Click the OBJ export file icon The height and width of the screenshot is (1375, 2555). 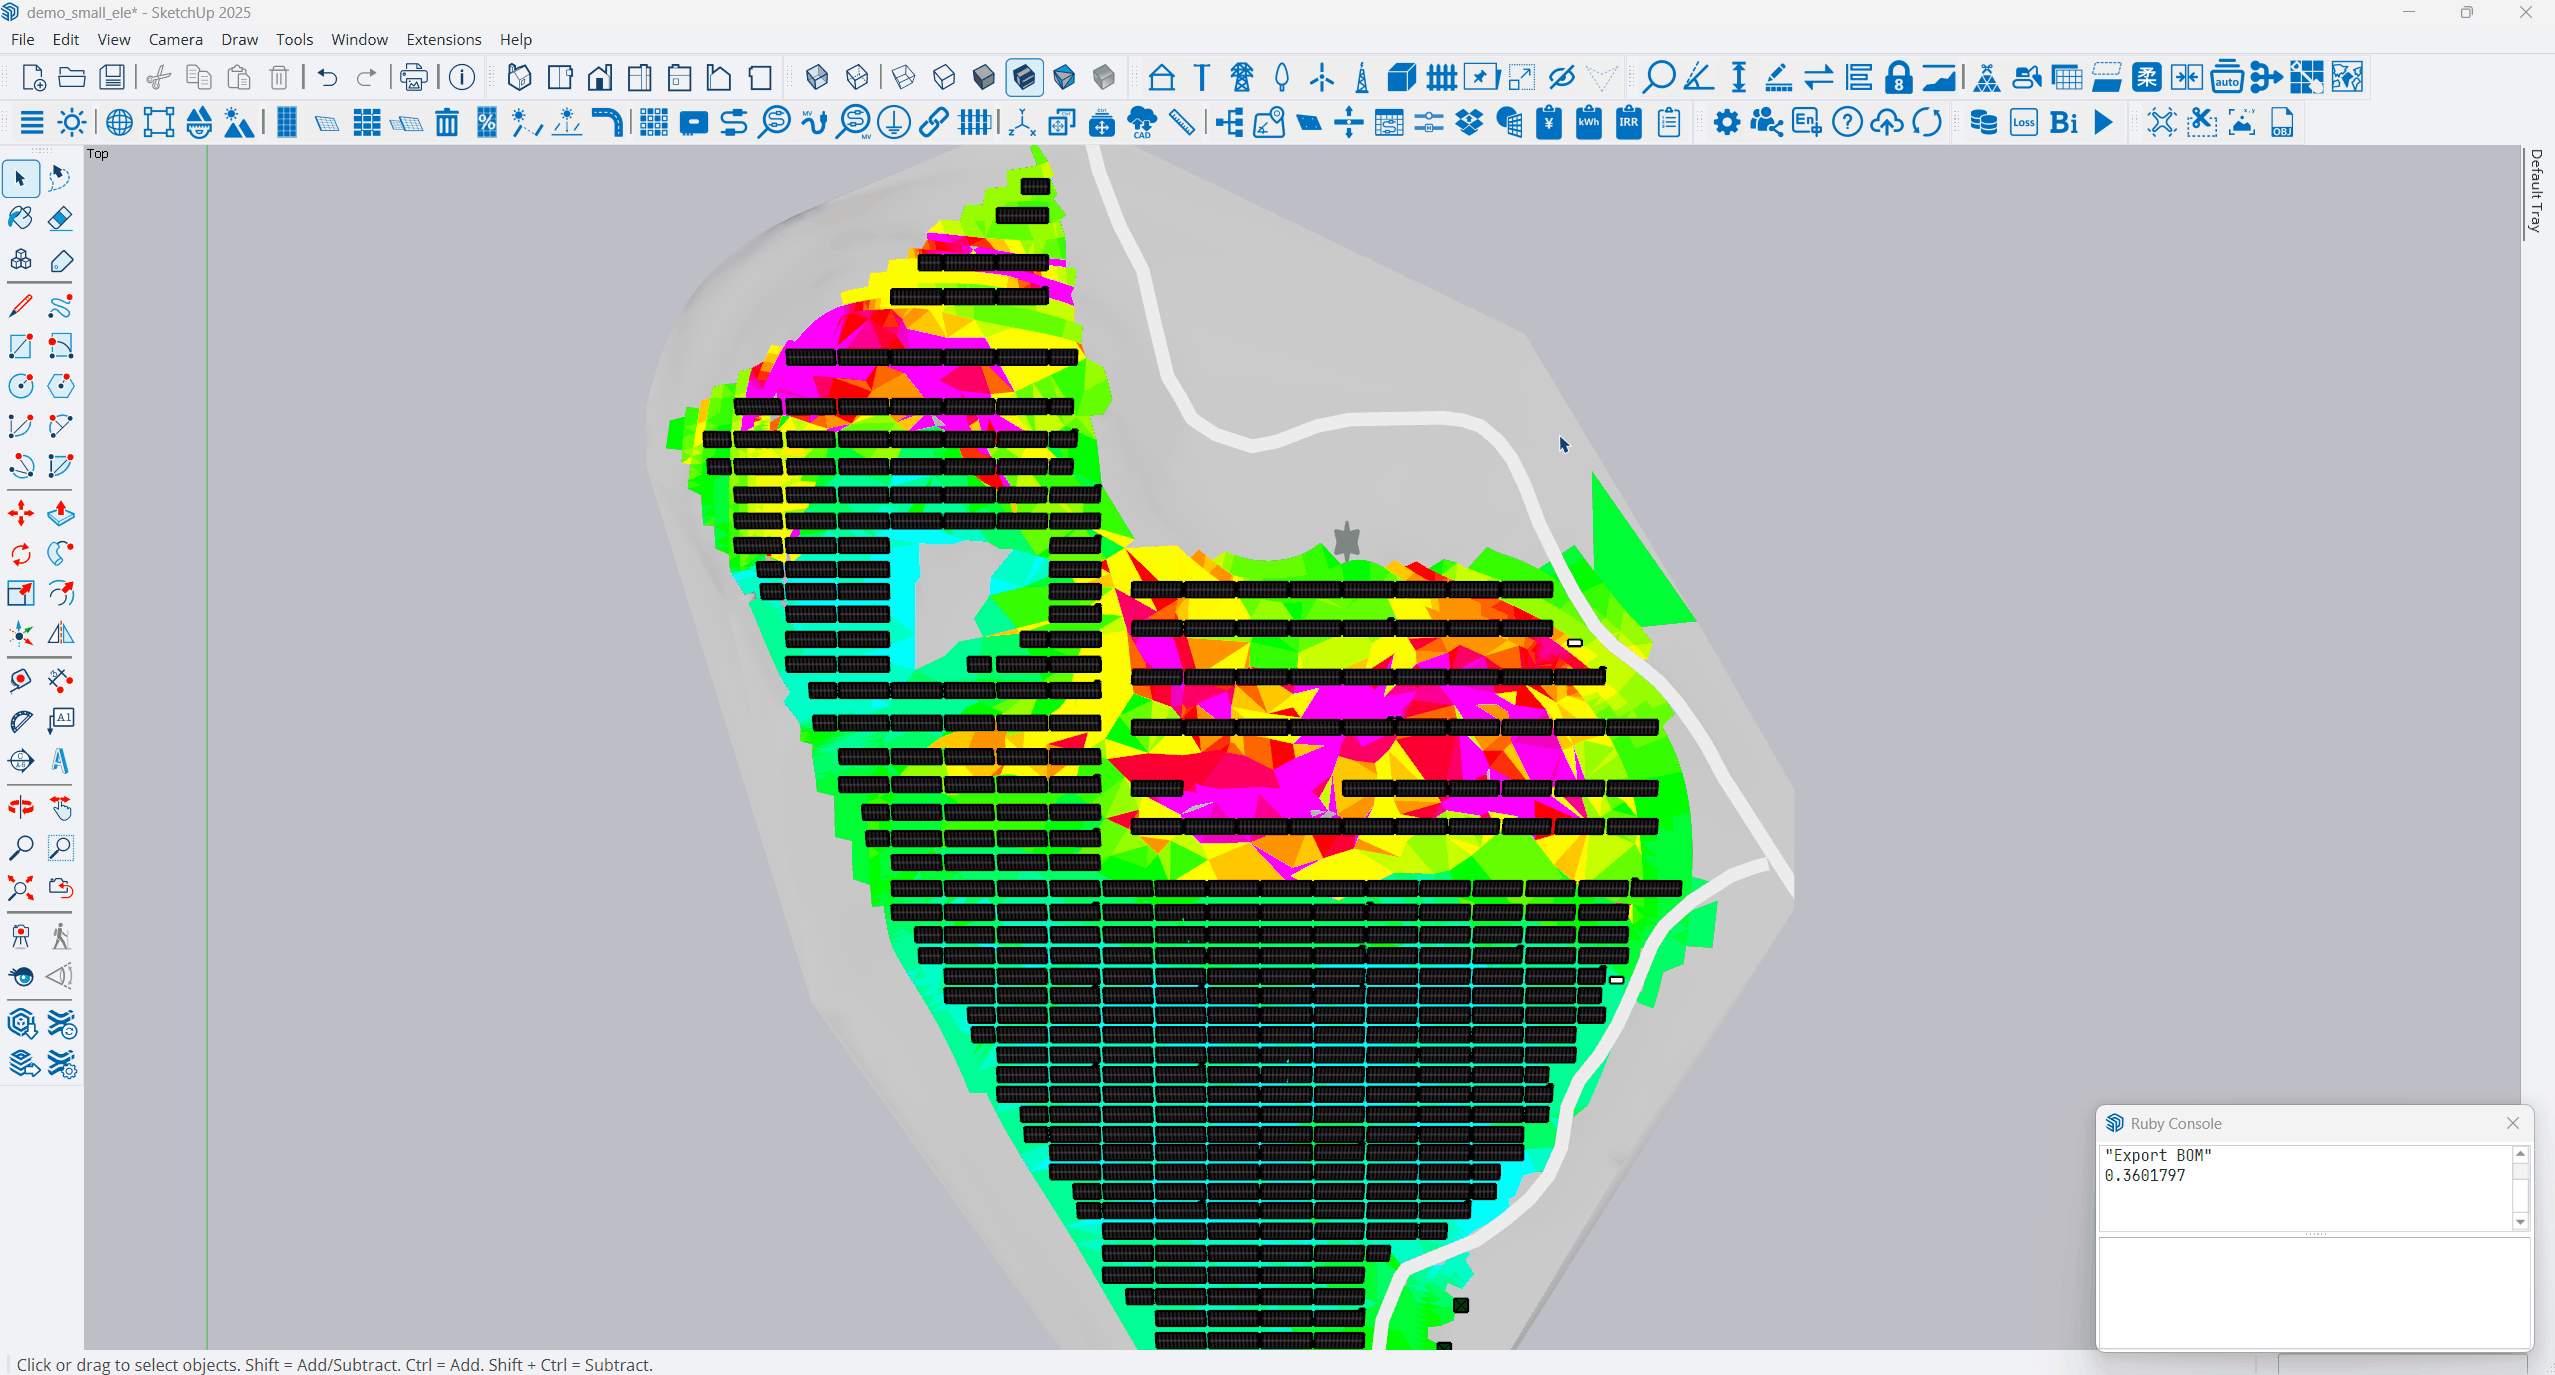tap(2281, 123)
